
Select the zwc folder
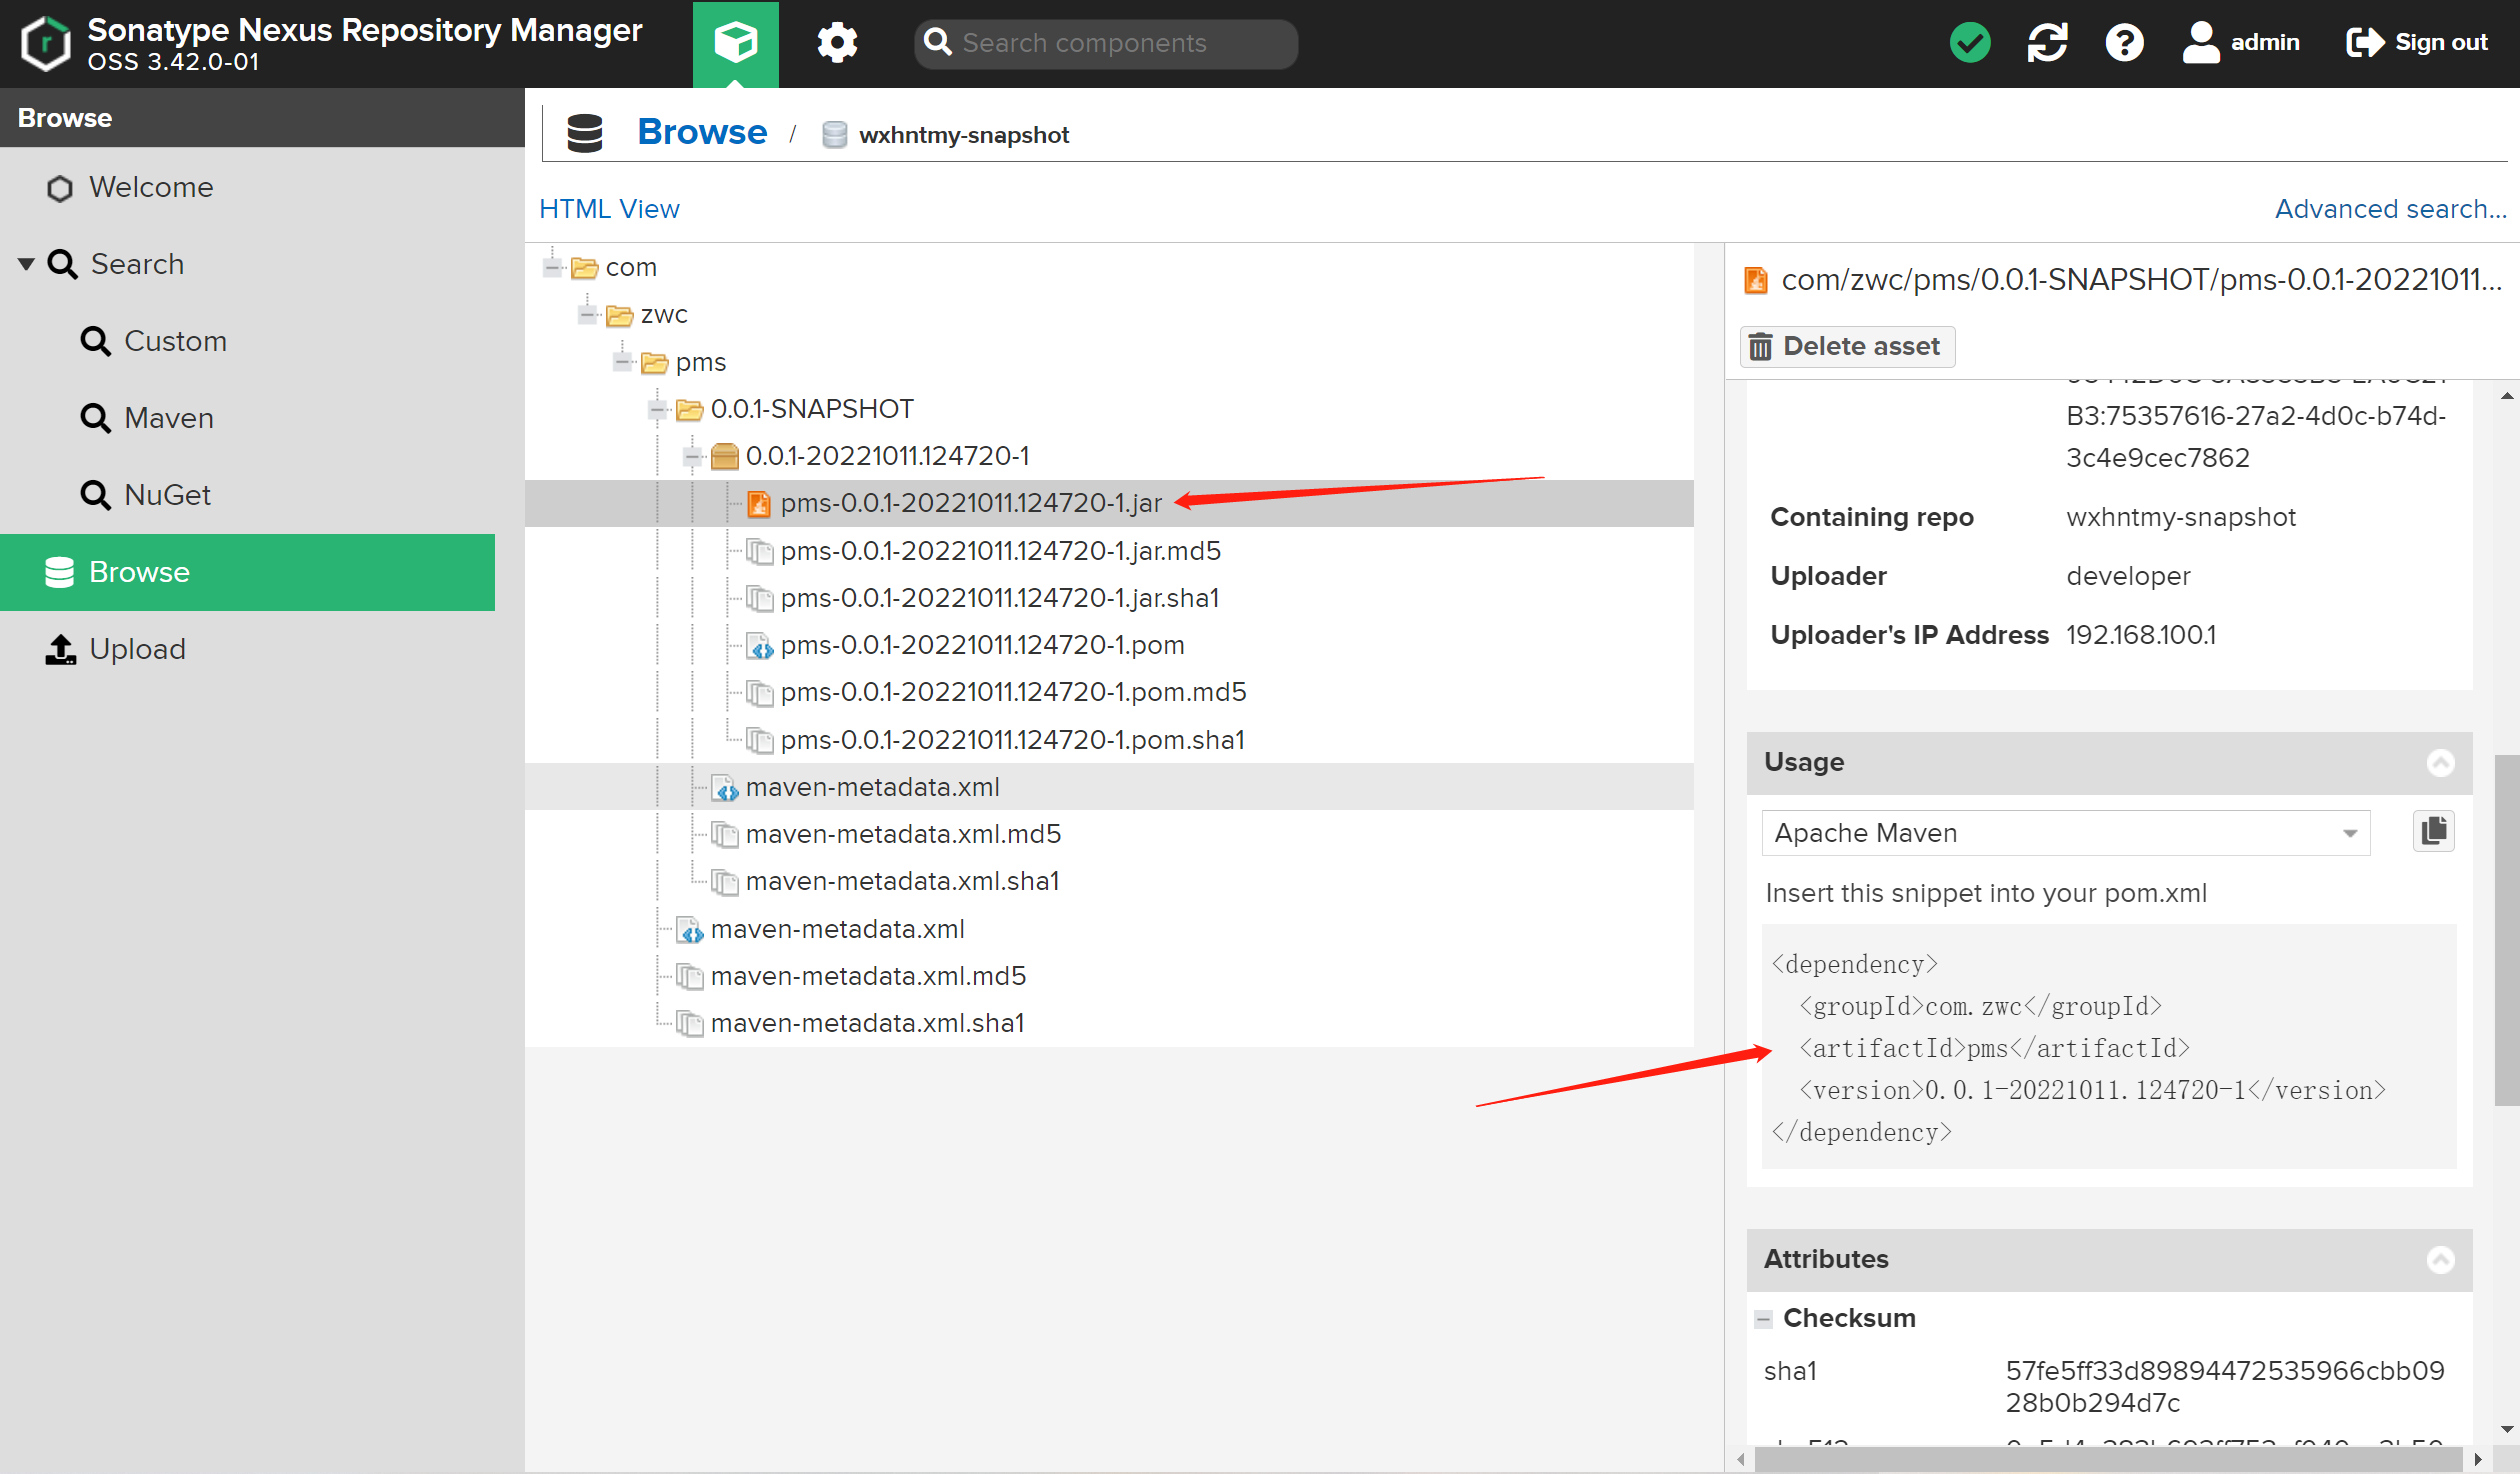[x=664, y=315]
